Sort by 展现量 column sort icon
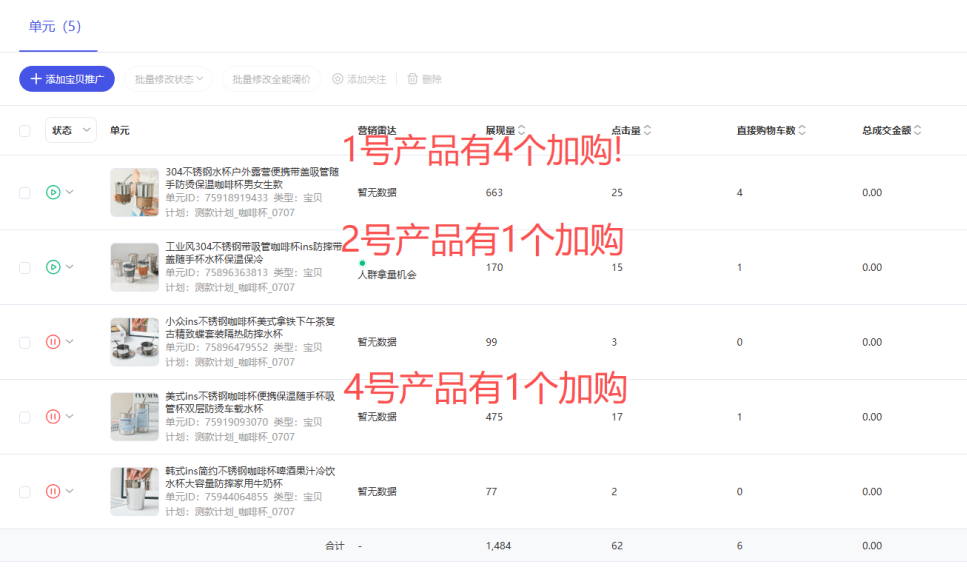 coord(522,130)
